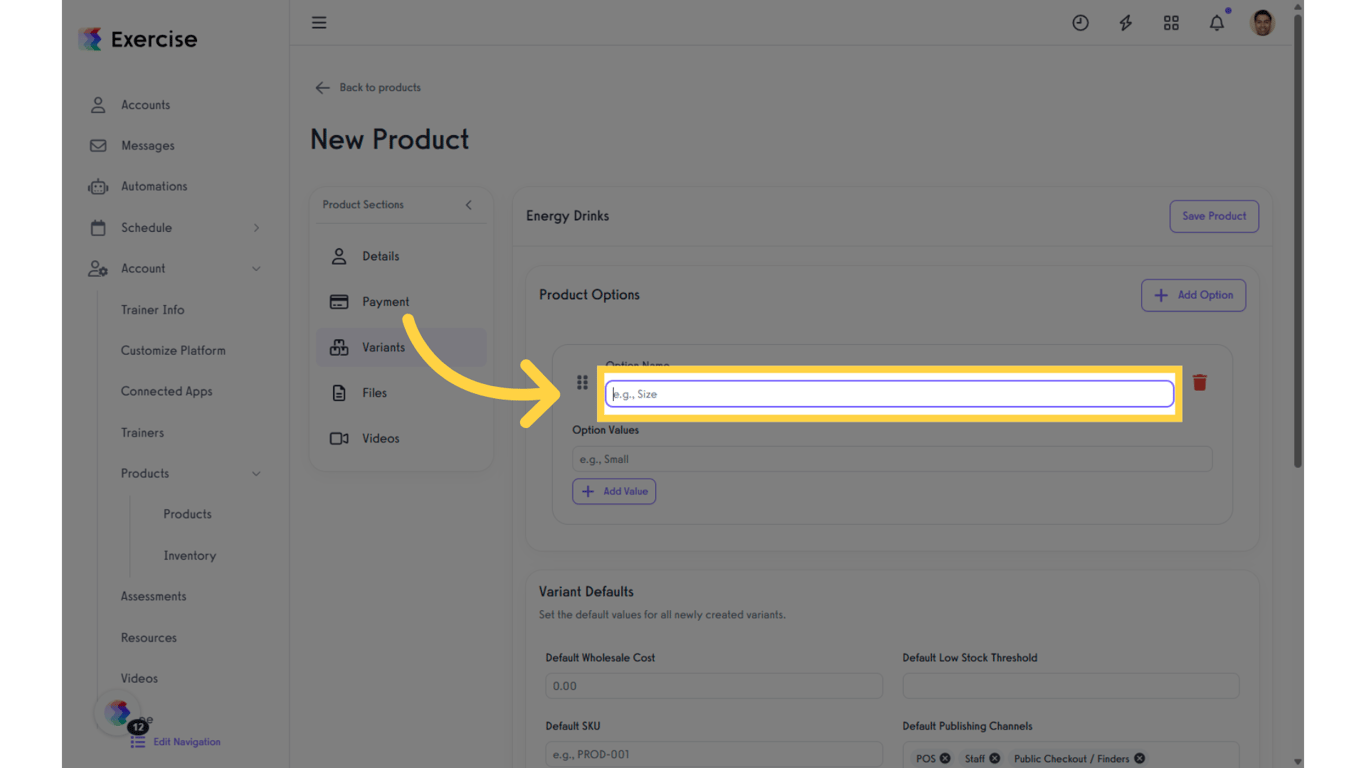The width and height of the screenshot is (1366, 768).
Task: Click the Add Value button
Action: tap(613, 491)
